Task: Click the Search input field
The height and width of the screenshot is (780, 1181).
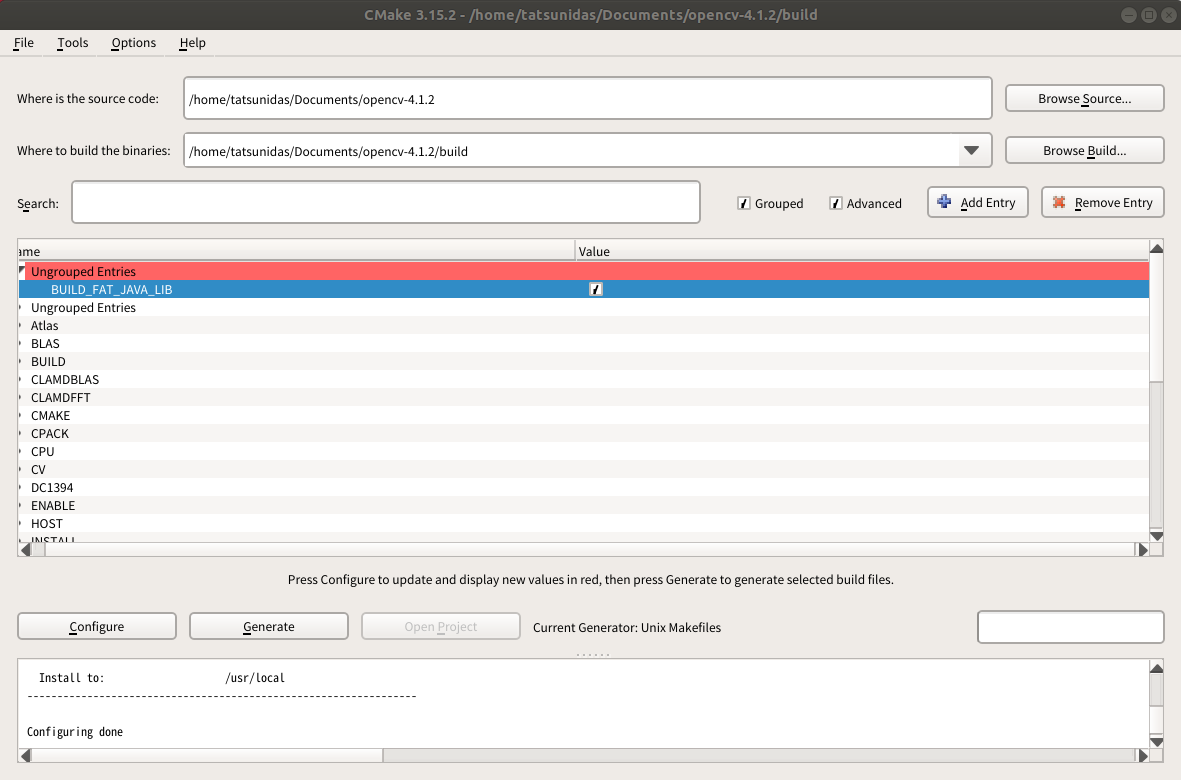Action: [386, 202]
